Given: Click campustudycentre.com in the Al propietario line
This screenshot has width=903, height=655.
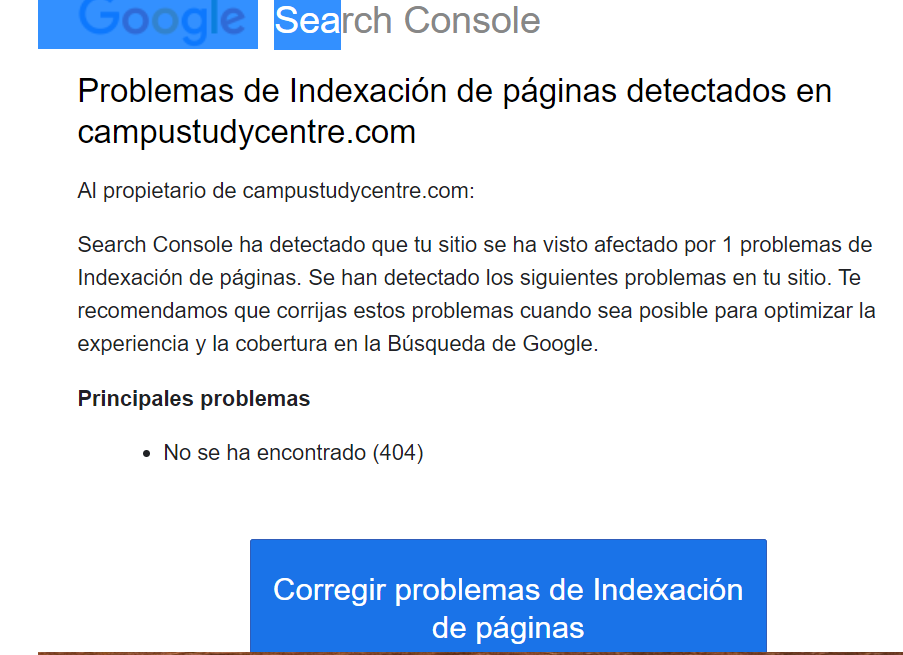Looking at the screenshot, I should click(x=358, y=191).
